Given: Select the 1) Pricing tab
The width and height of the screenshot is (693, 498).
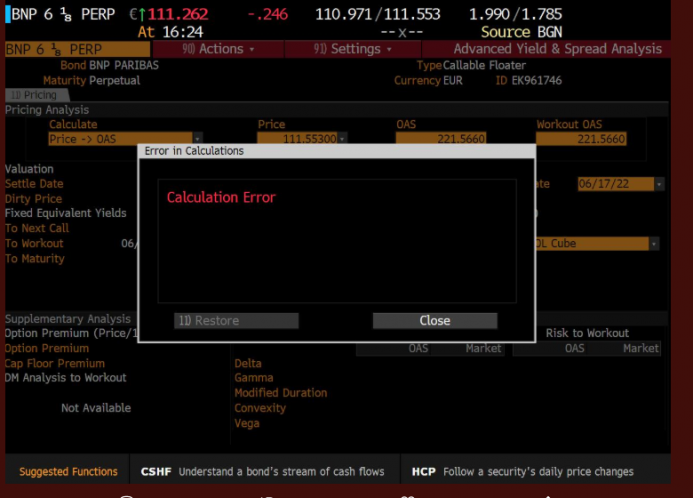Looking at the screenshot, I should pos(37,95).
